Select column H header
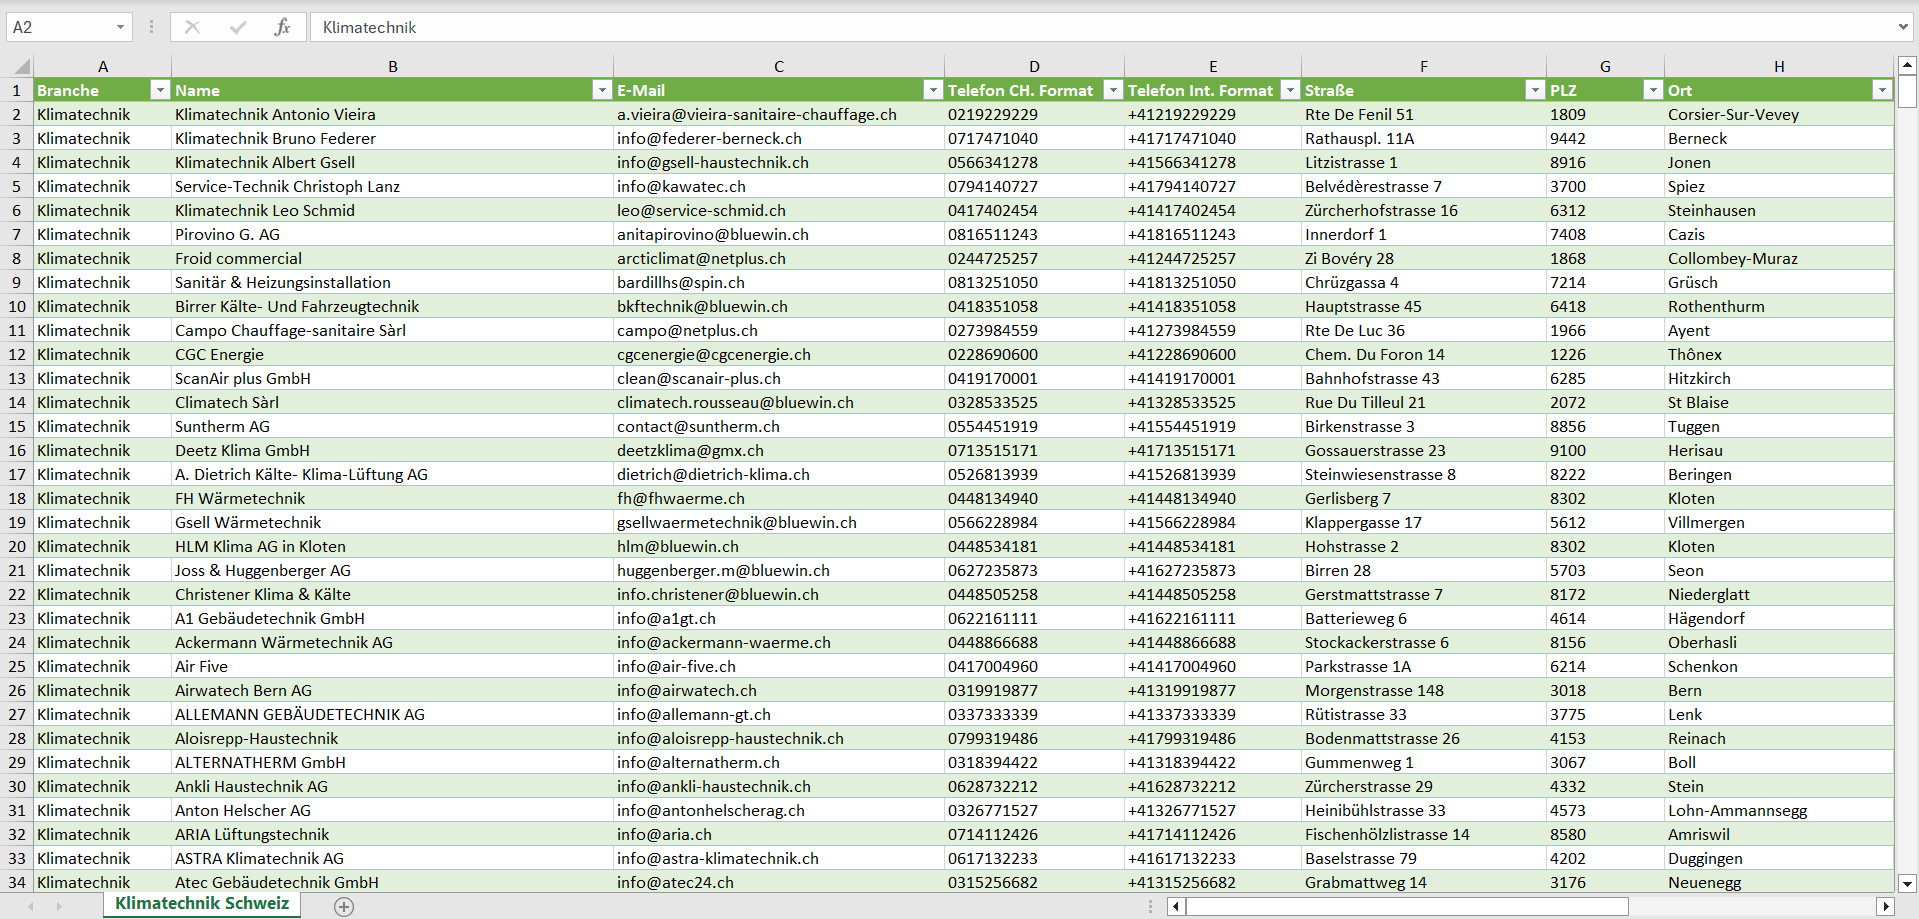Viewport: 1919px width, 919px height. pyautogui.click(x=1779, y=66)
